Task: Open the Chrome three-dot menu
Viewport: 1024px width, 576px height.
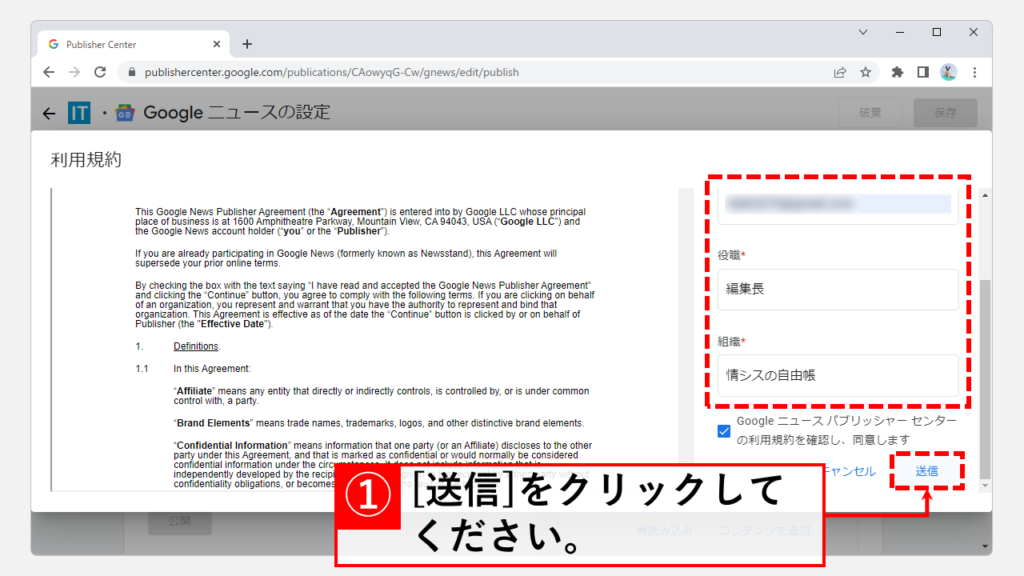Action: (975, 72)
